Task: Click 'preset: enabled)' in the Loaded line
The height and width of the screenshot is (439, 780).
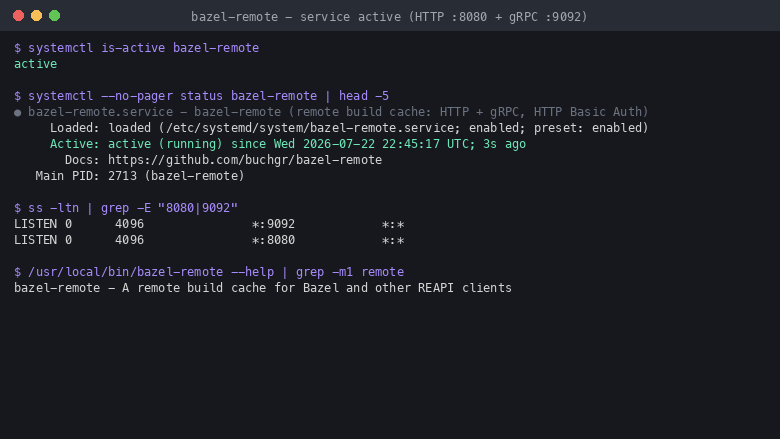Action: tap(591, 128)
